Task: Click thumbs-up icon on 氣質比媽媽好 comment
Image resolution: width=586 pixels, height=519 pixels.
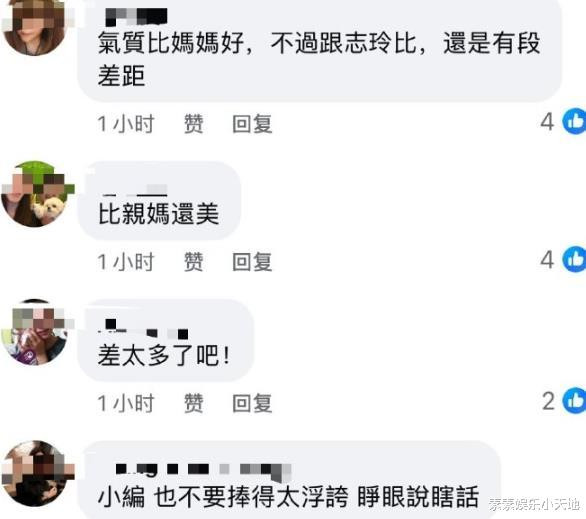Action: (575, 121)
